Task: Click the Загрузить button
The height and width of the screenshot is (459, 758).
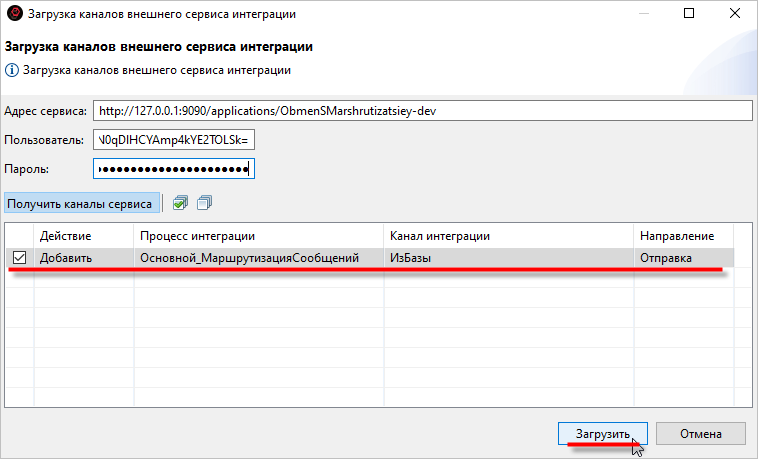Action: pyautogui.click(x=602, y=434)
